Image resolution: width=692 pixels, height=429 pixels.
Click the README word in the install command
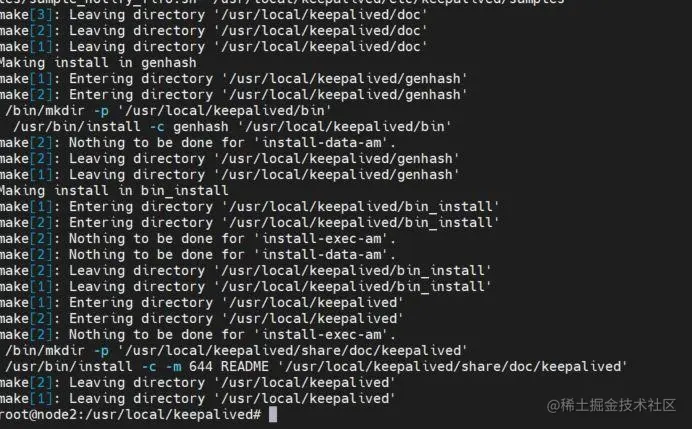pos(244,367)
